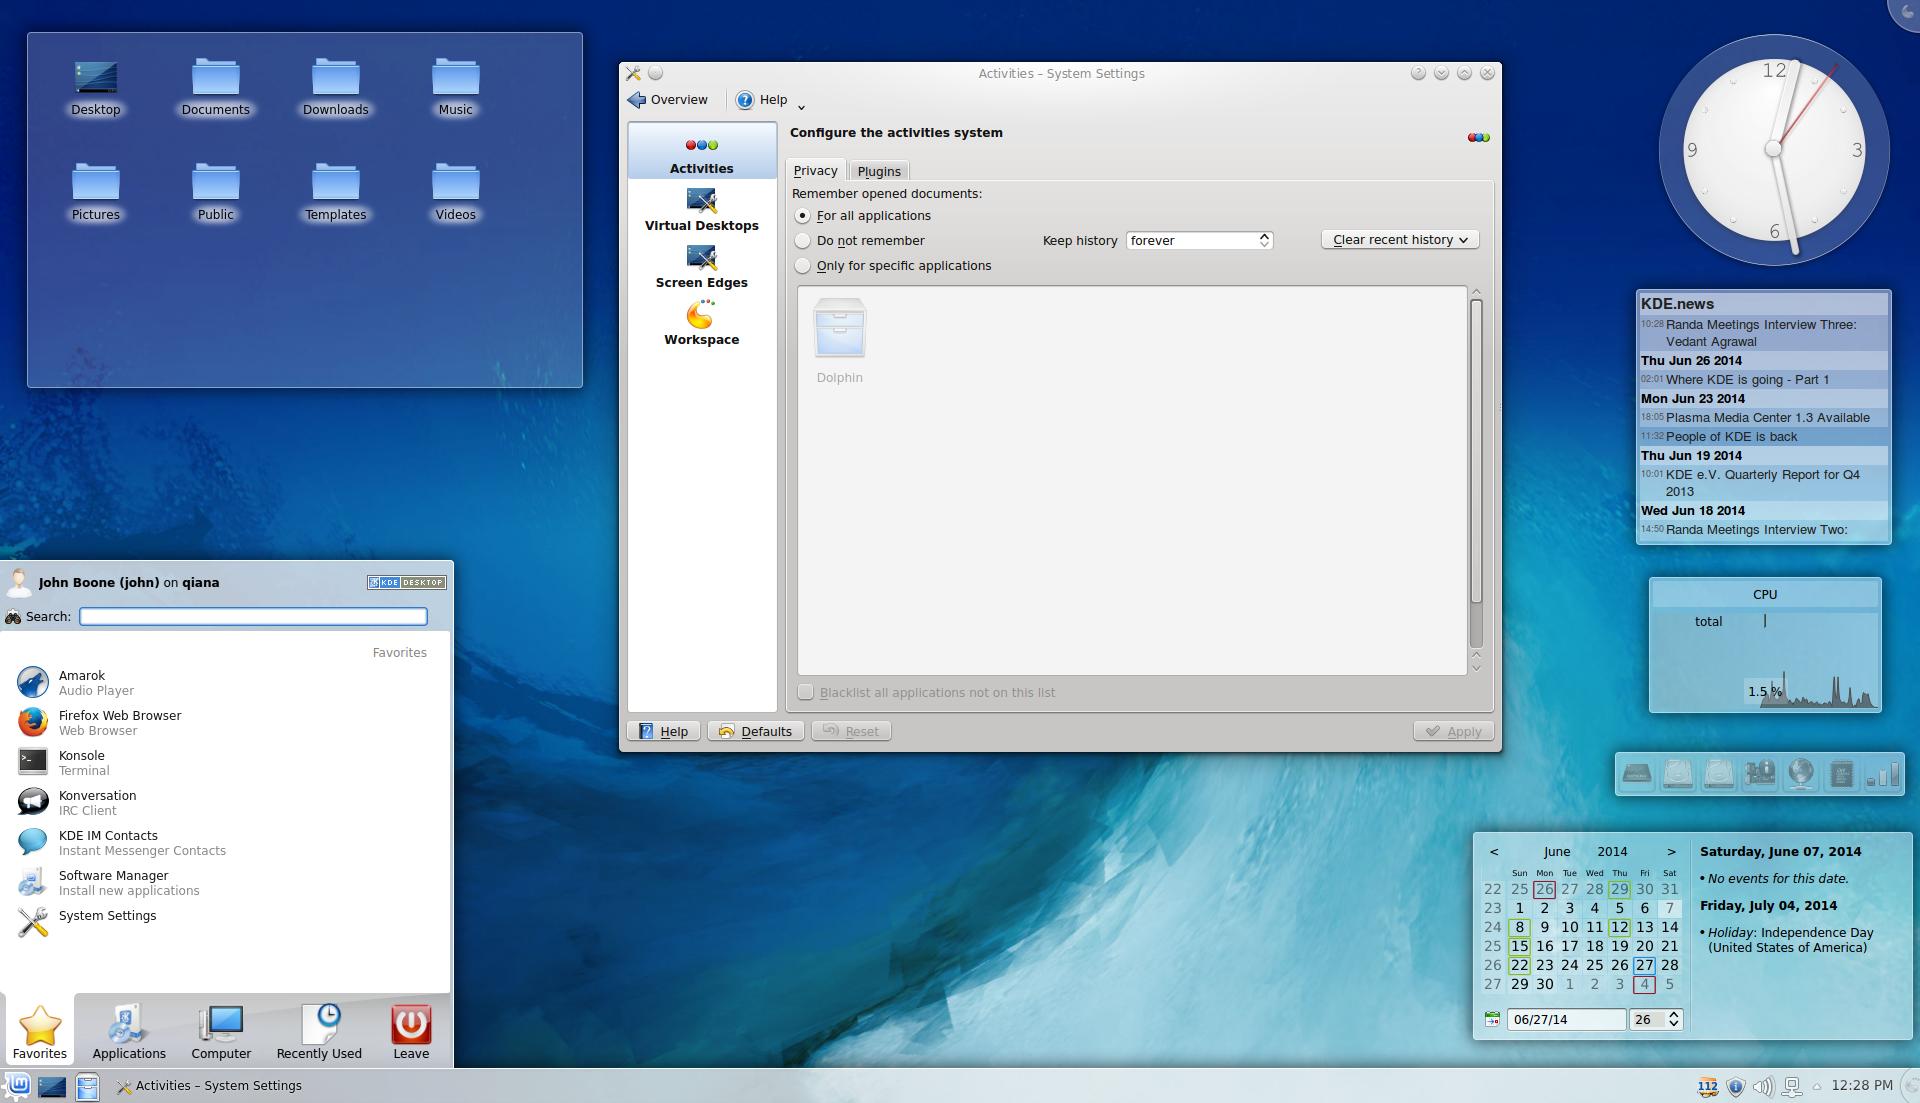This screenshot has height=1103, width=1920.
Task: Open the Computer tab in launcher menu
Action: click(221, 1031)
